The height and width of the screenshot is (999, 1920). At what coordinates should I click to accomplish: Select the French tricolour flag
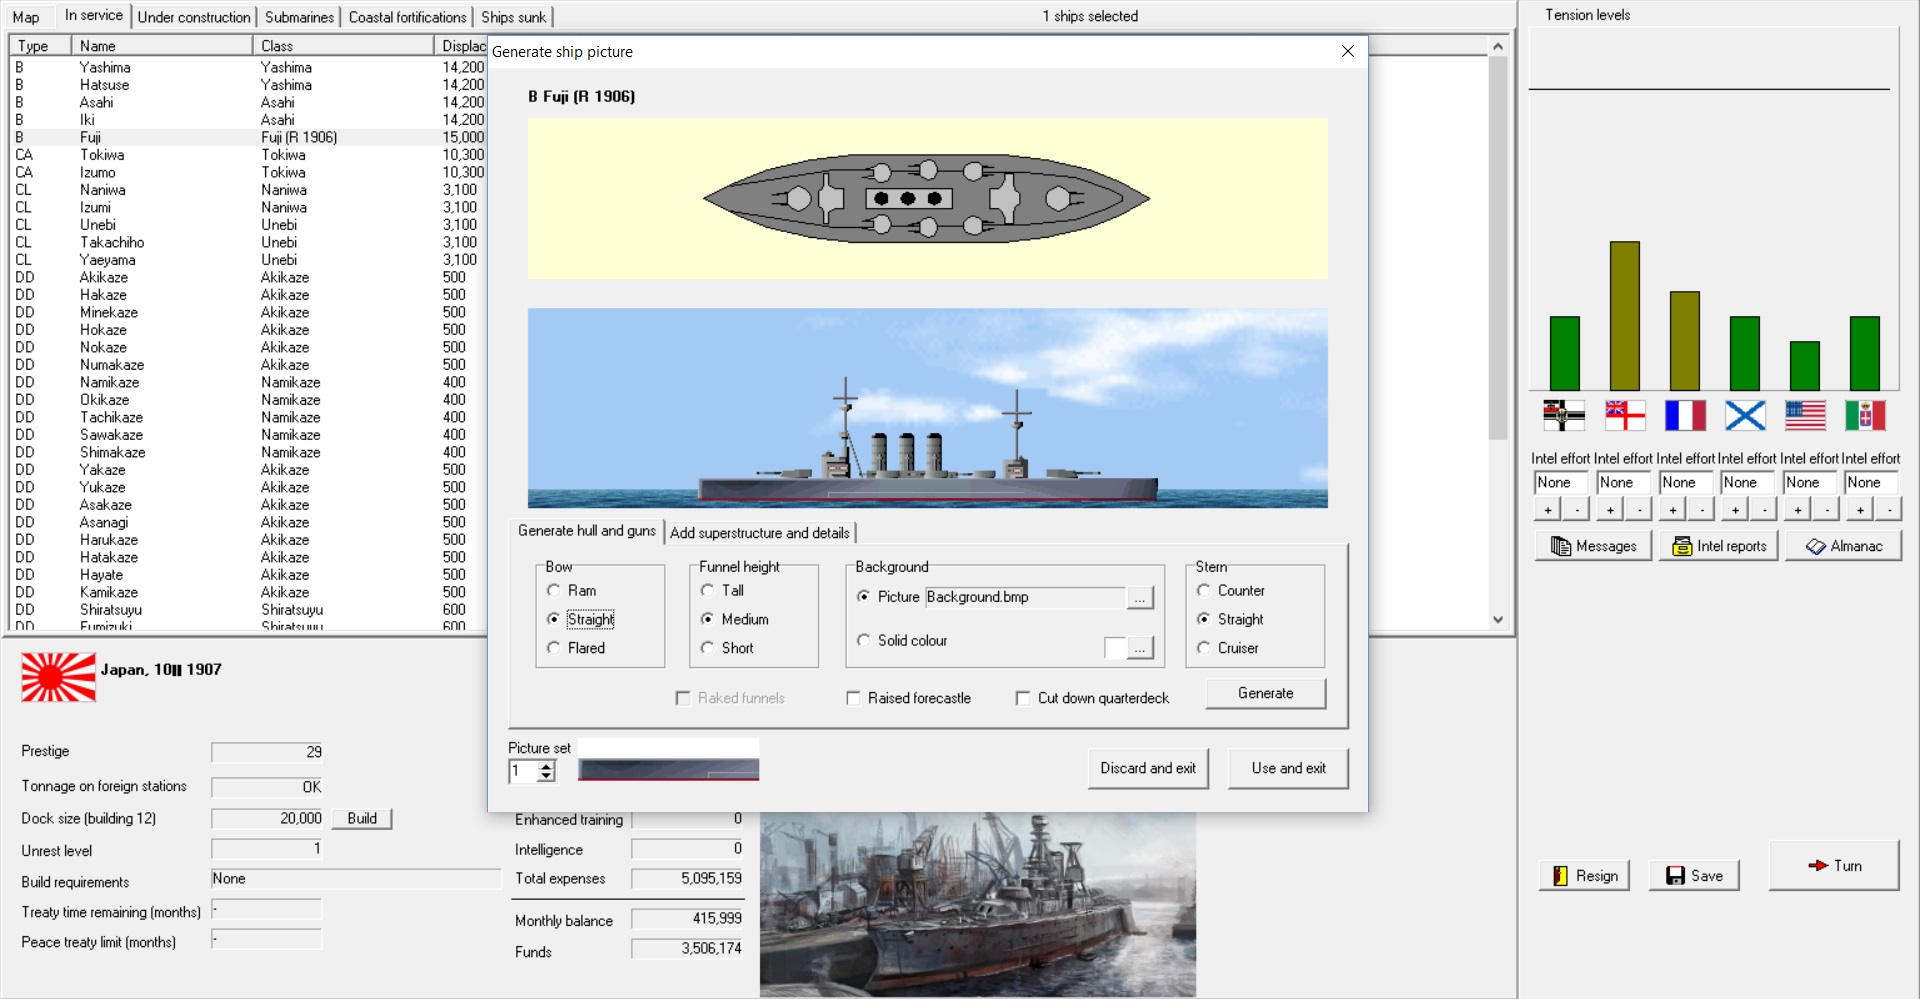[1685, 415]
